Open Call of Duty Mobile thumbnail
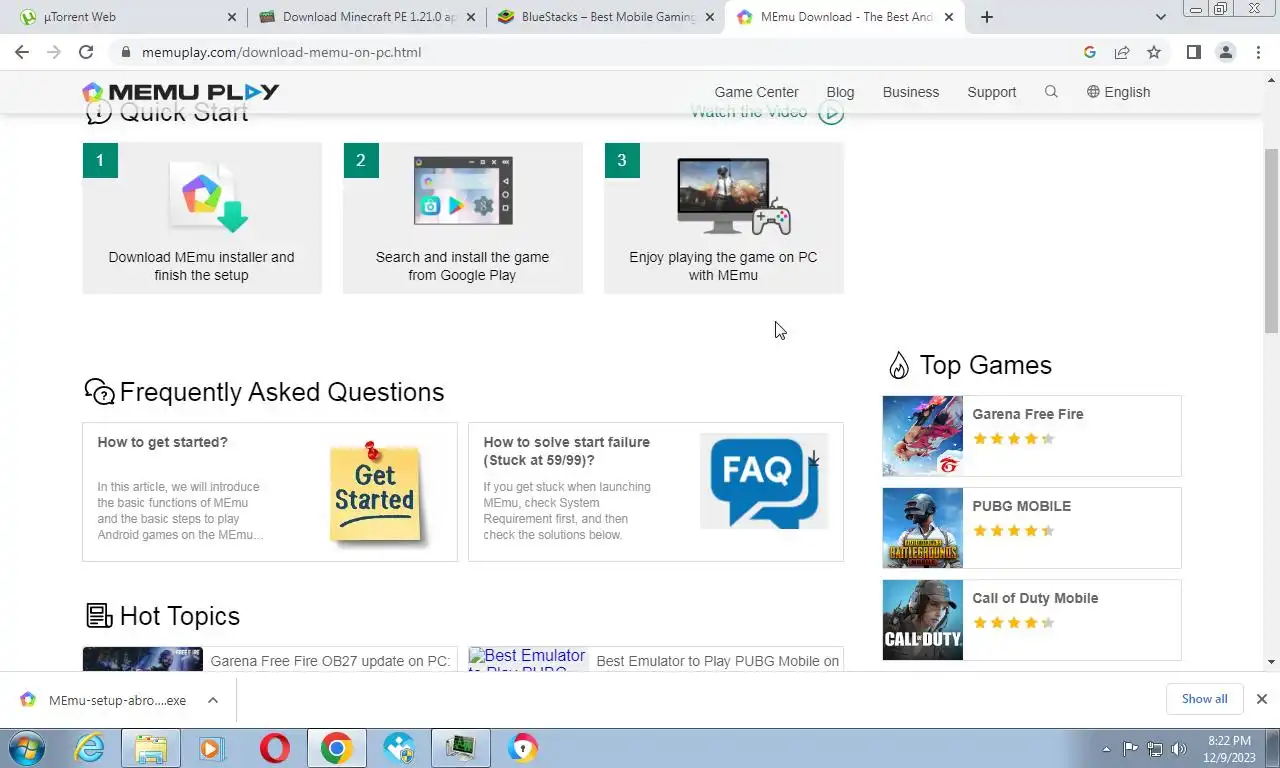 (x=923, y=620)
